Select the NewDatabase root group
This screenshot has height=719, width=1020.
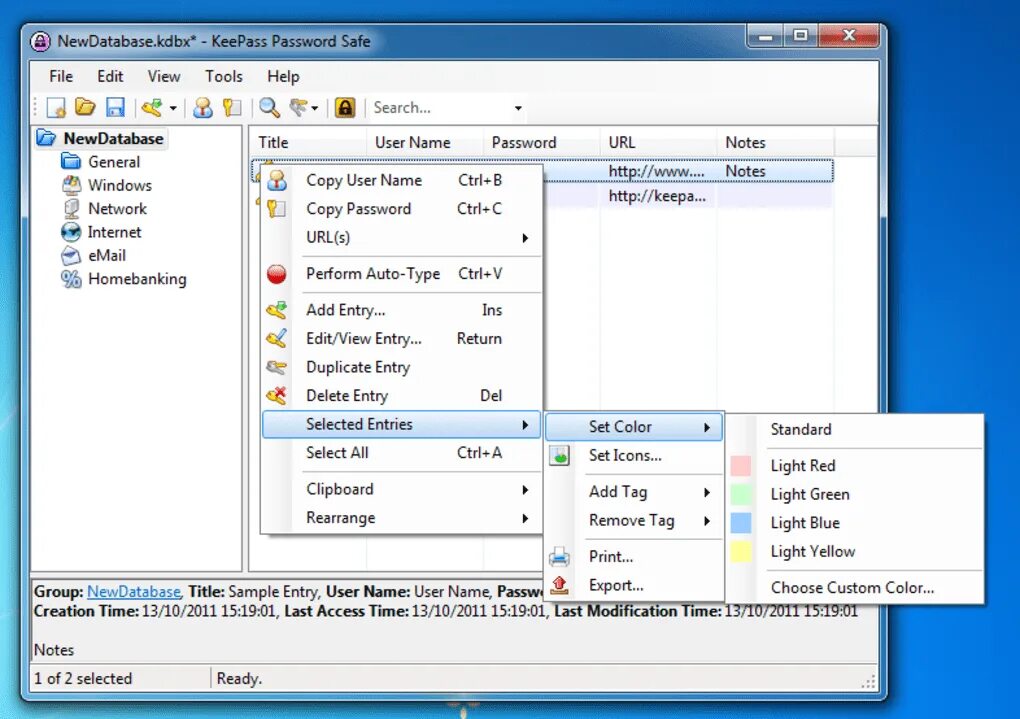coord(113,139)
